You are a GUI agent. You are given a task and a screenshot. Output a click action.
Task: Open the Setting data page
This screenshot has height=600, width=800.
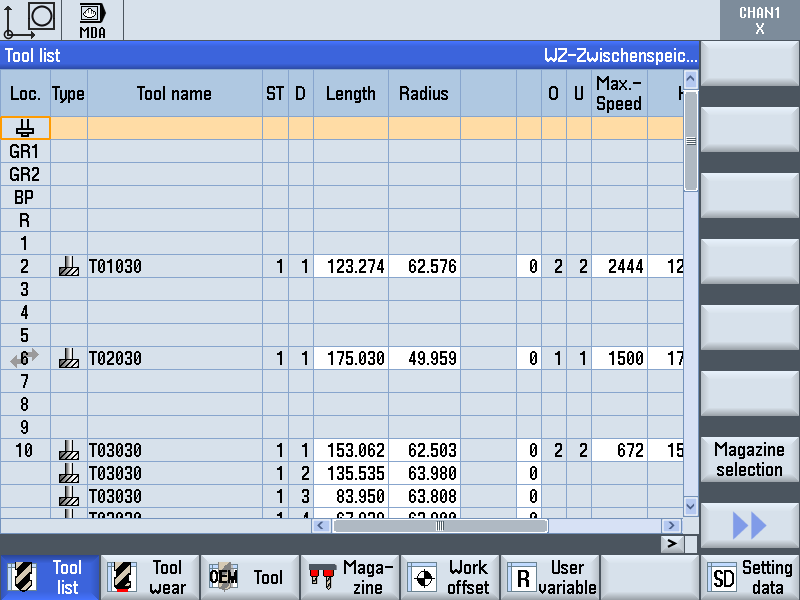tap(750, 577)
